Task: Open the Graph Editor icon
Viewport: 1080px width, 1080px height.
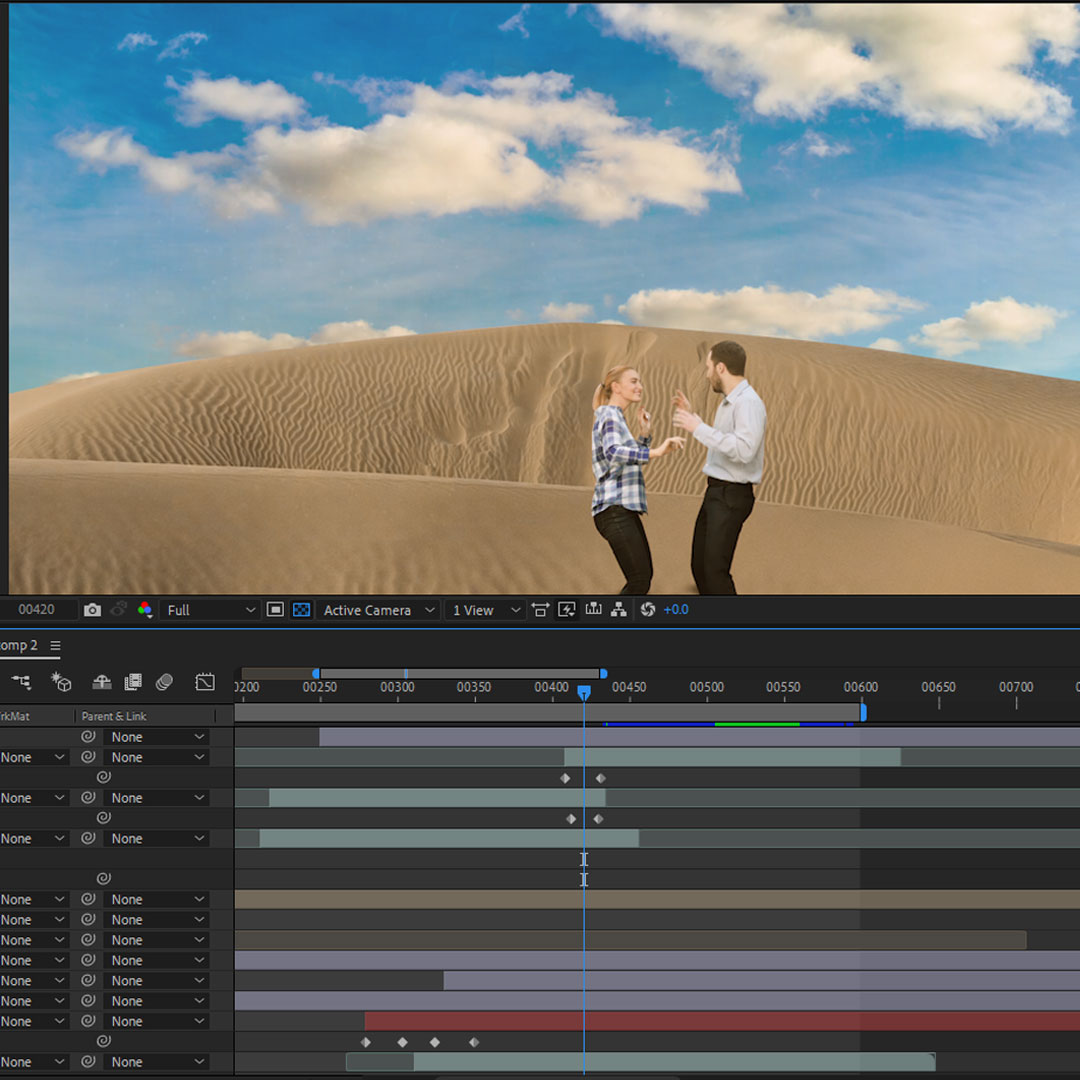Action: tap(204, 681)
